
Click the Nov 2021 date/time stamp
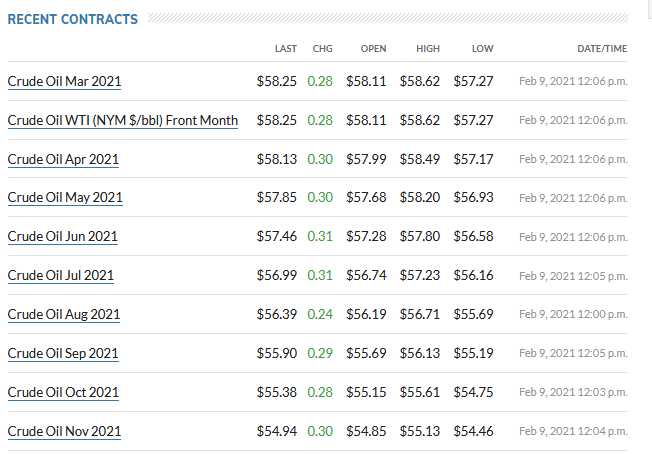(573, 432)
